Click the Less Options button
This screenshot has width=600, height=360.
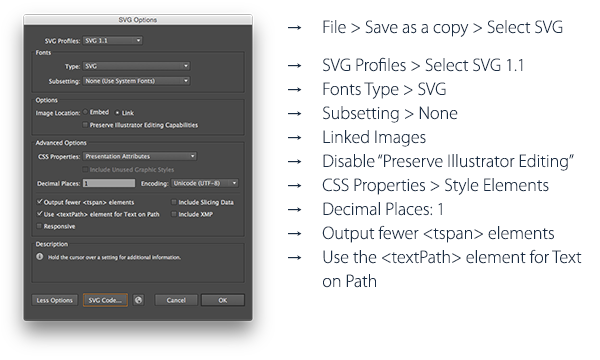point(54,300)
